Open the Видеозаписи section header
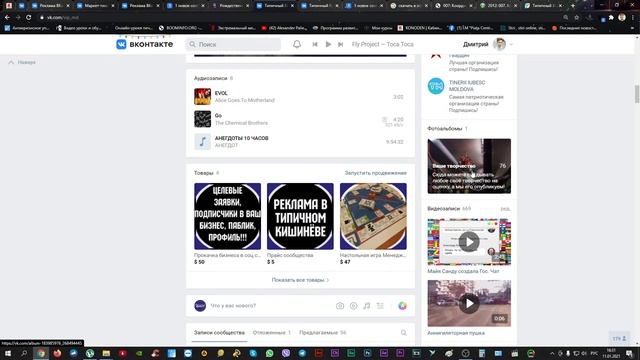The height and width of the screenshot is (360, 640). pyautogui.click(x=444, y=209)
